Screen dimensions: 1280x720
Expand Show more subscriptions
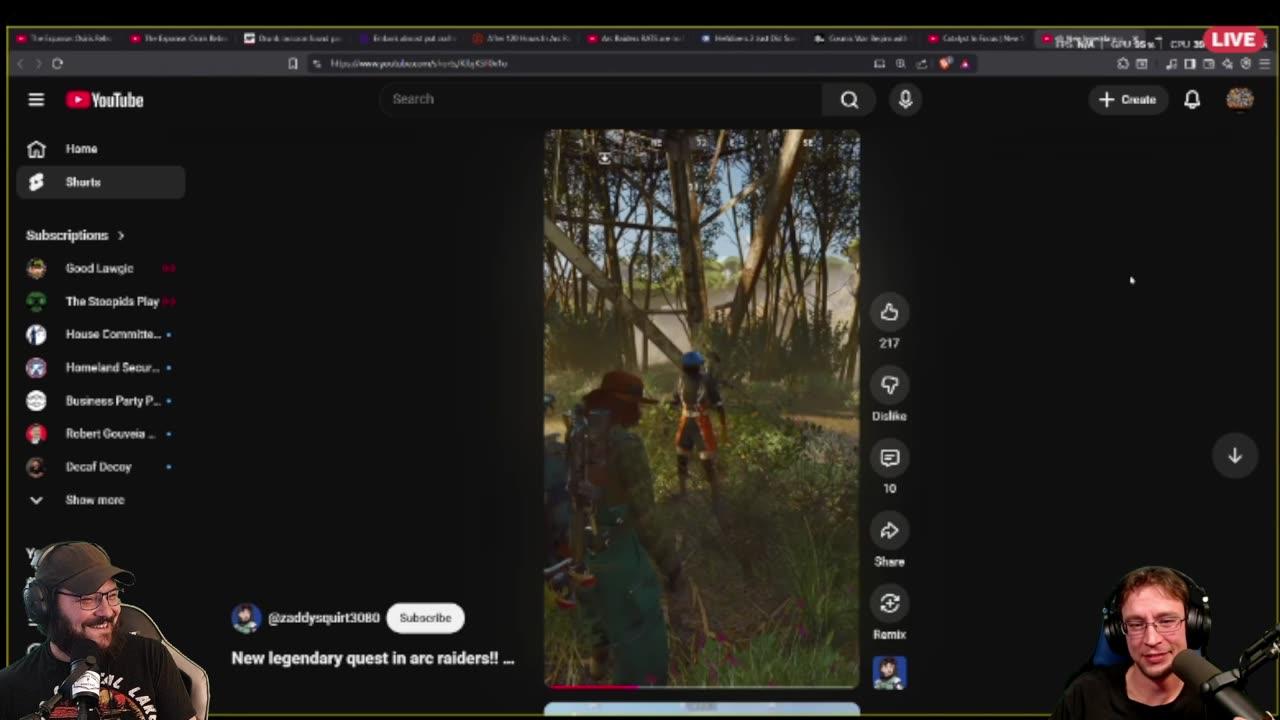click(x=94, y=500)
